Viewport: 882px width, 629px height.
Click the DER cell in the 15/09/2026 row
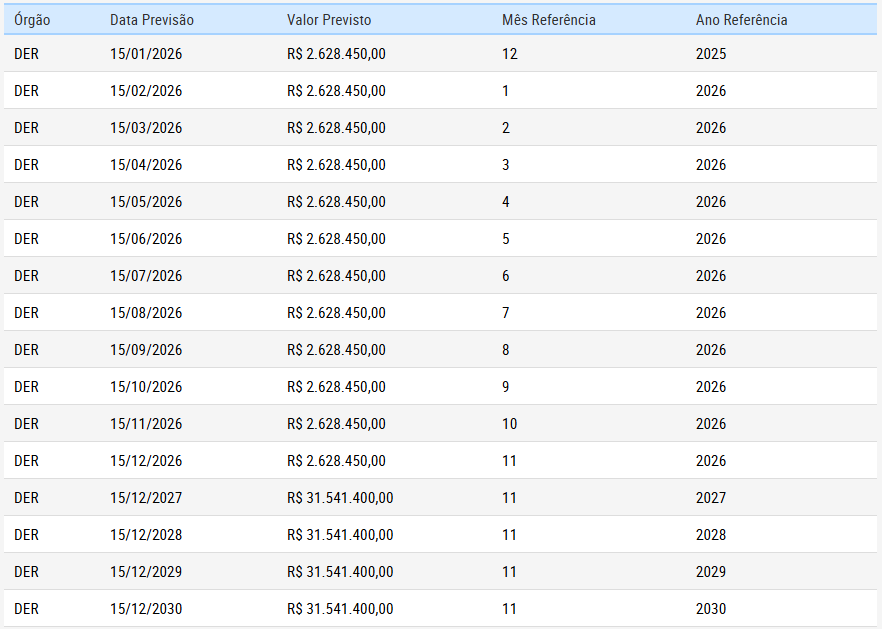[27, 350]
